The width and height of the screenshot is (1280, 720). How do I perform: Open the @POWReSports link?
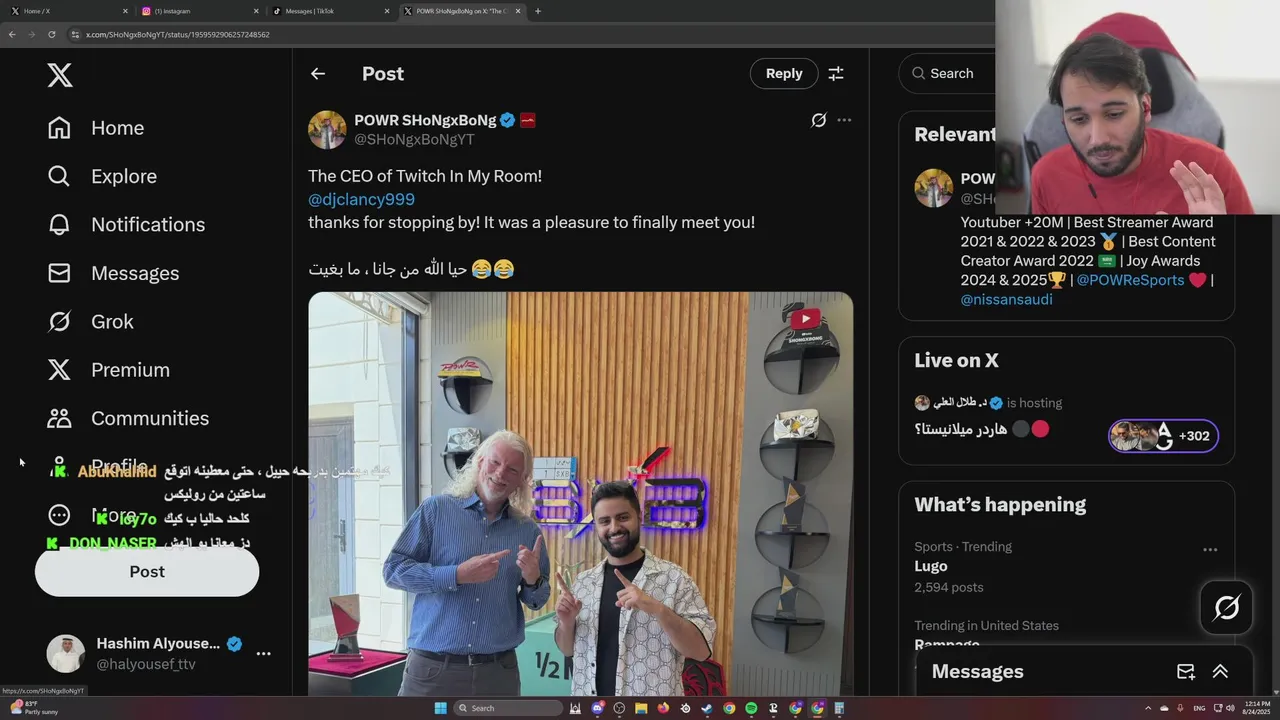pyautogui.click(x=1130, y=280)
